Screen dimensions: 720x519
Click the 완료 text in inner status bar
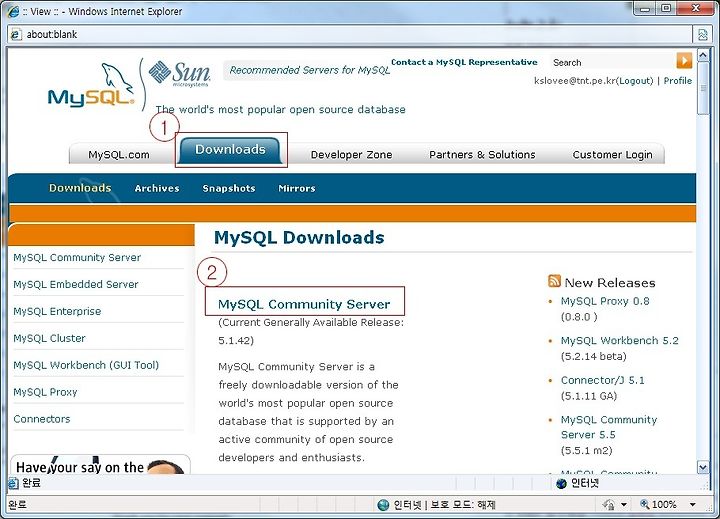point(31,483)
